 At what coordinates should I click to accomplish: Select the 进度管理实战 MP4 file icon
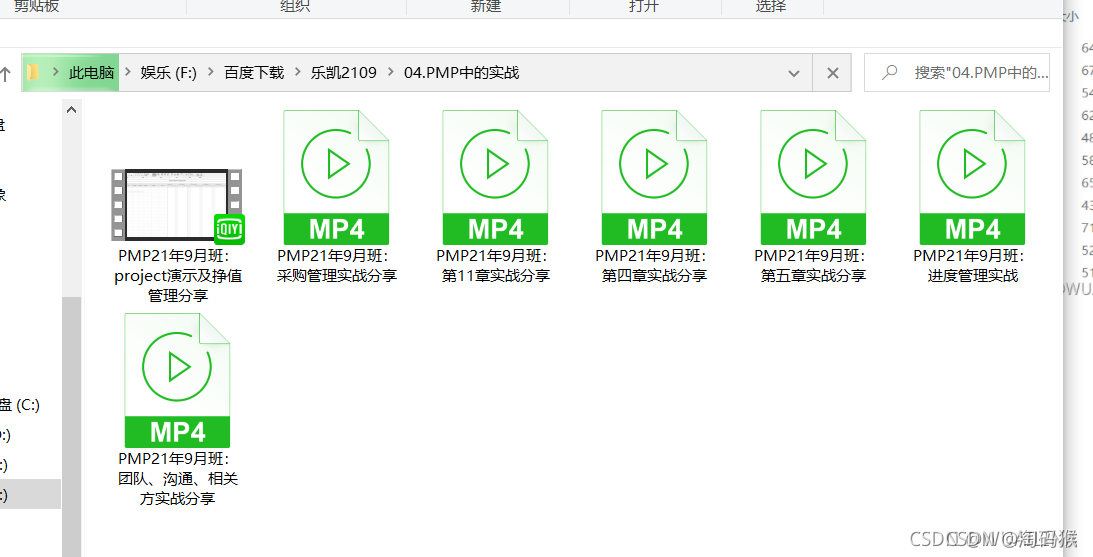tap(972, 177)
